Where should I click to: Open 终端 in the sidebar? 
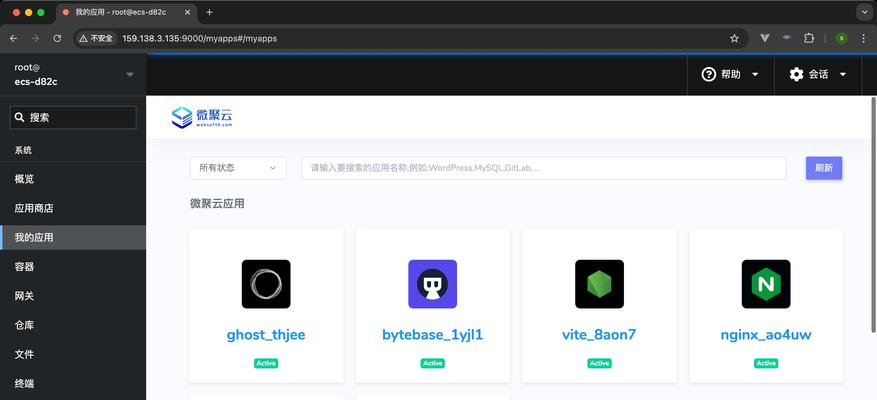(73, 384)
